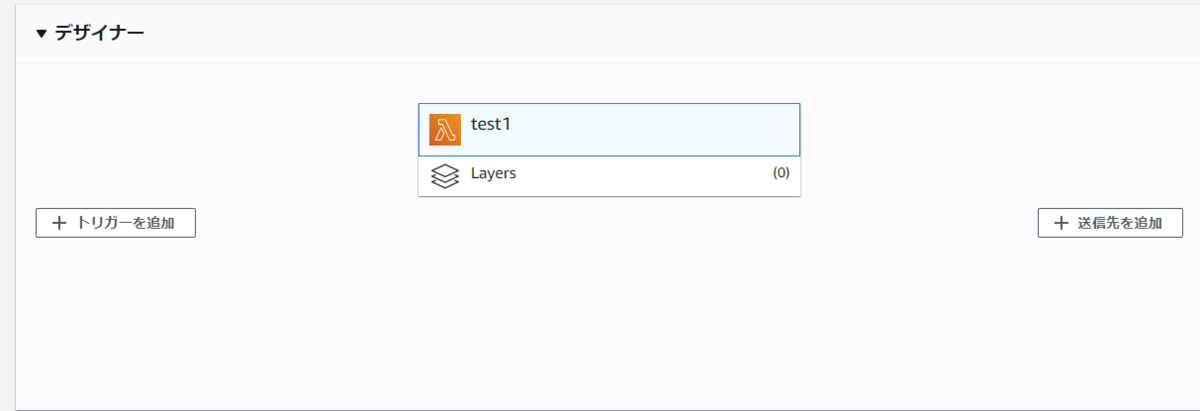Select the test1 function name
Viewport: 1200px width, 411px height.
(491, 125)
